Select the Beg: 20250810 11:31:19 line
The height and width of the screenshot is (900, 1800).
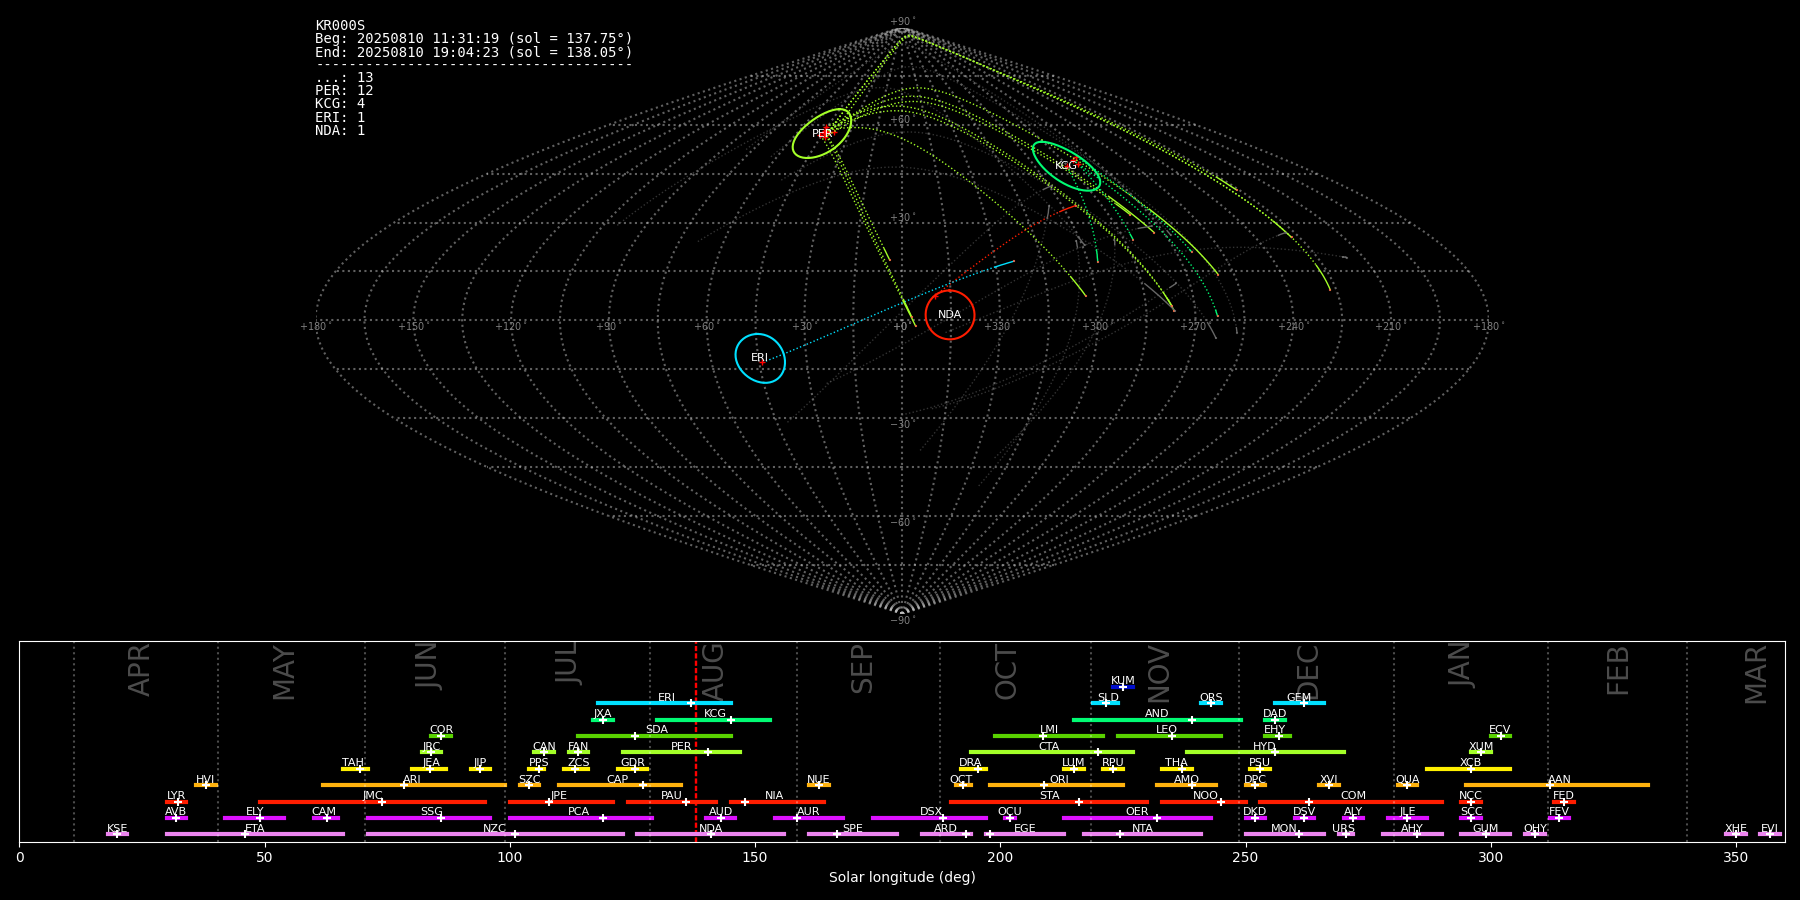tap(474, 38)
